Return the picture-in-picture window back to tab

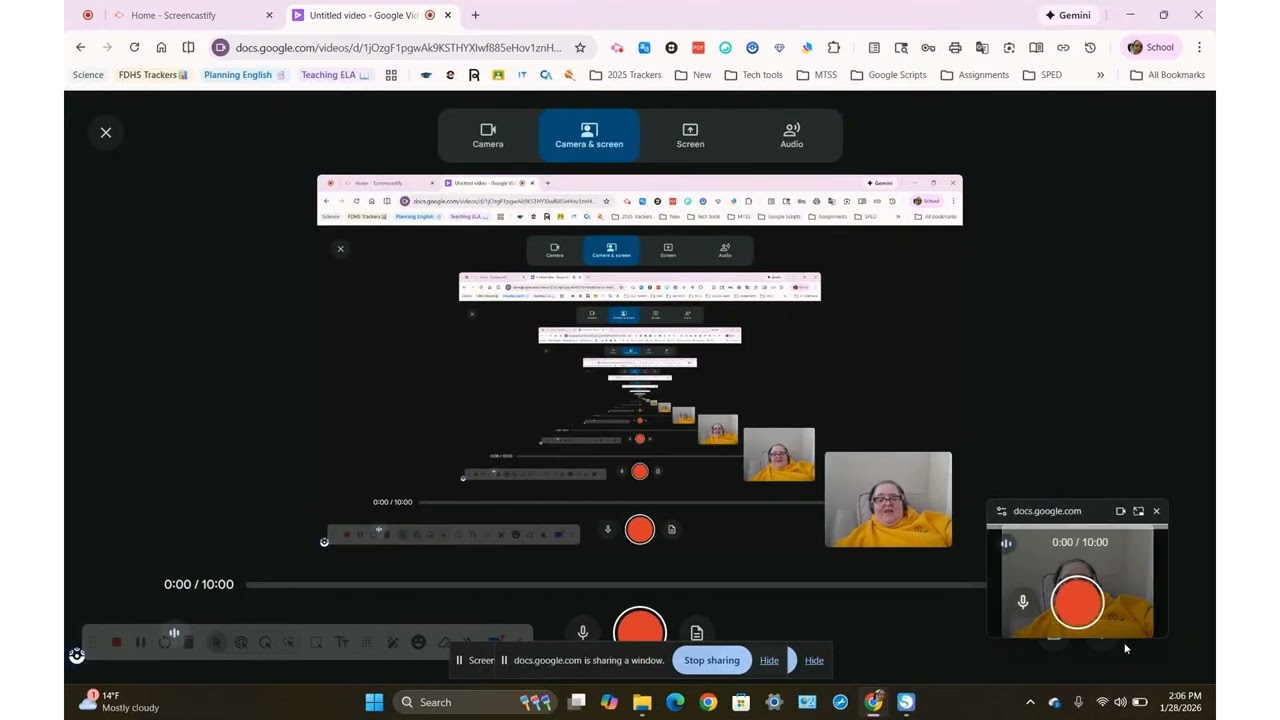point(1138,511)
